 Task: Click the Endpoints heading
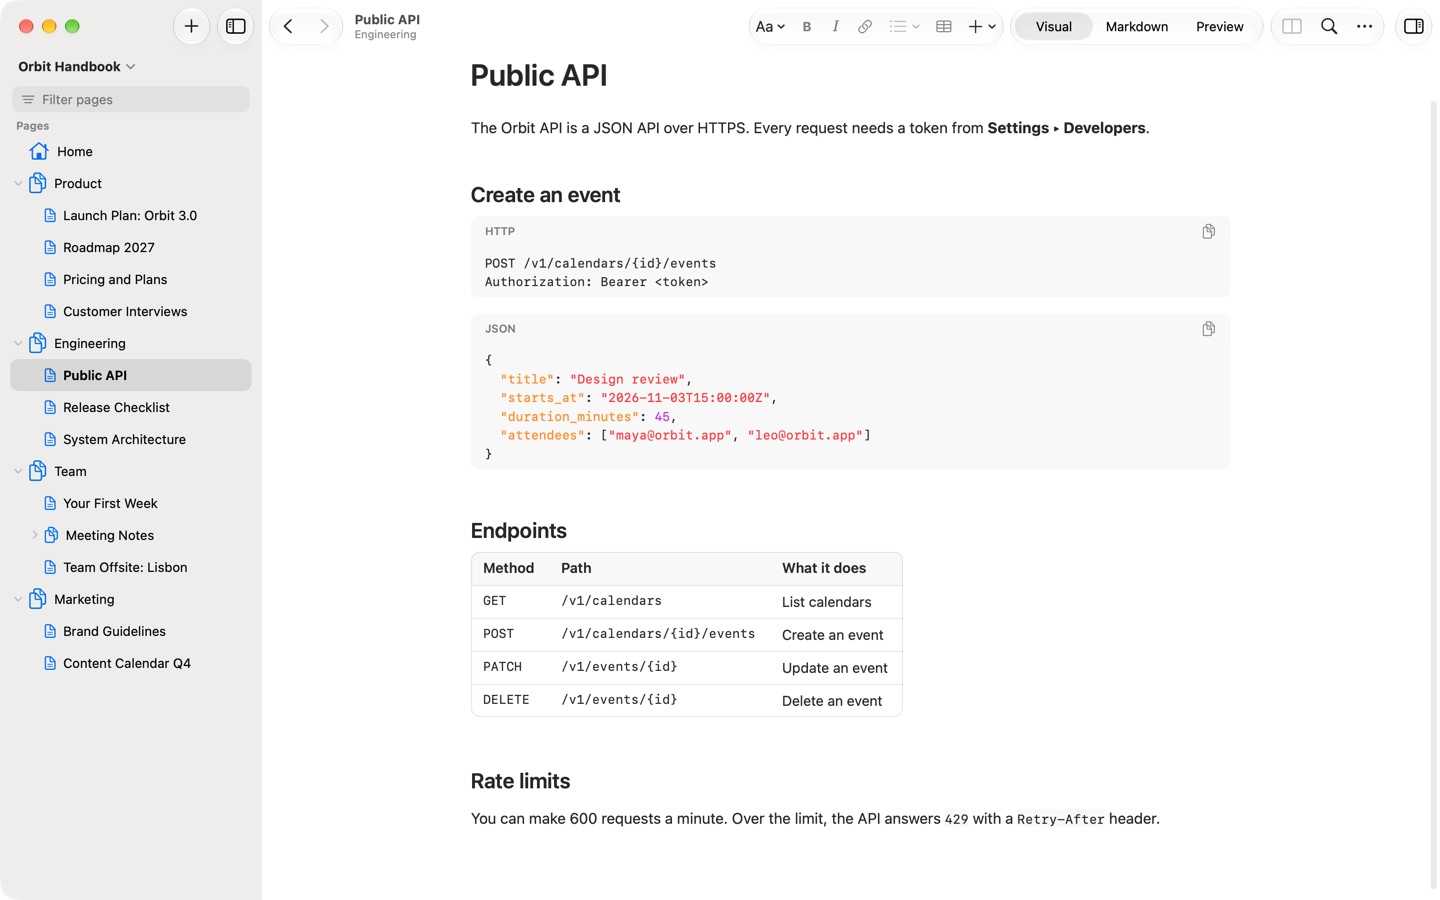(518, 531)
